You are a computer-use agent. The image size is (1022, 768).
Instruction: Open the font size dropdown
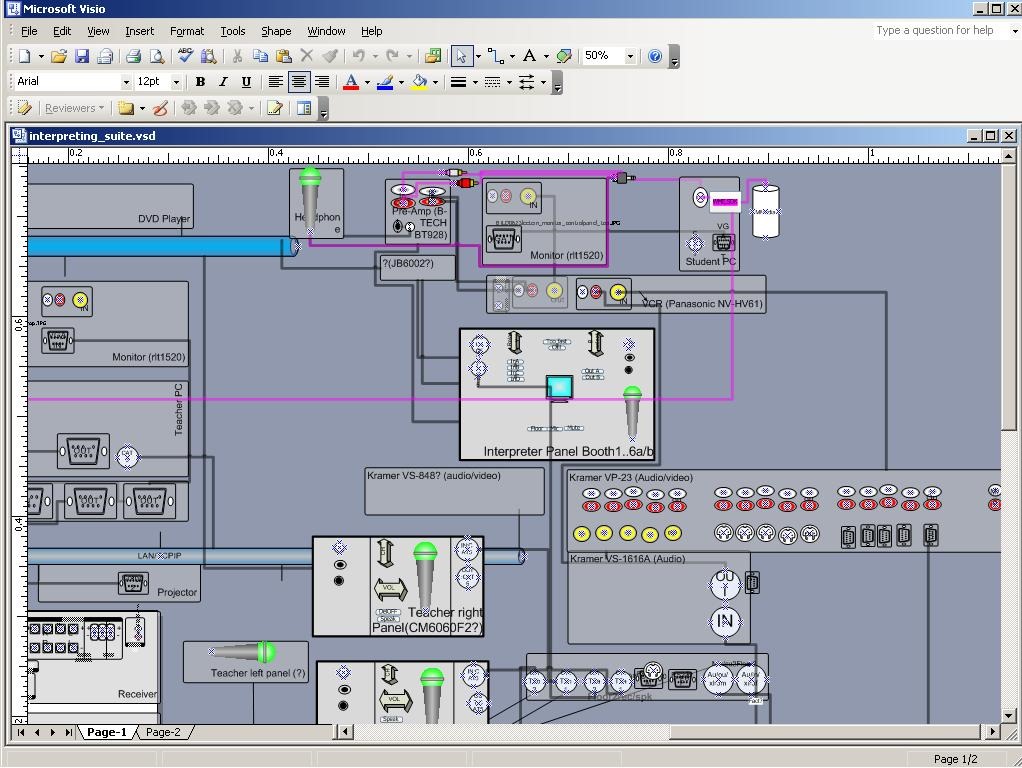point(177,82)
